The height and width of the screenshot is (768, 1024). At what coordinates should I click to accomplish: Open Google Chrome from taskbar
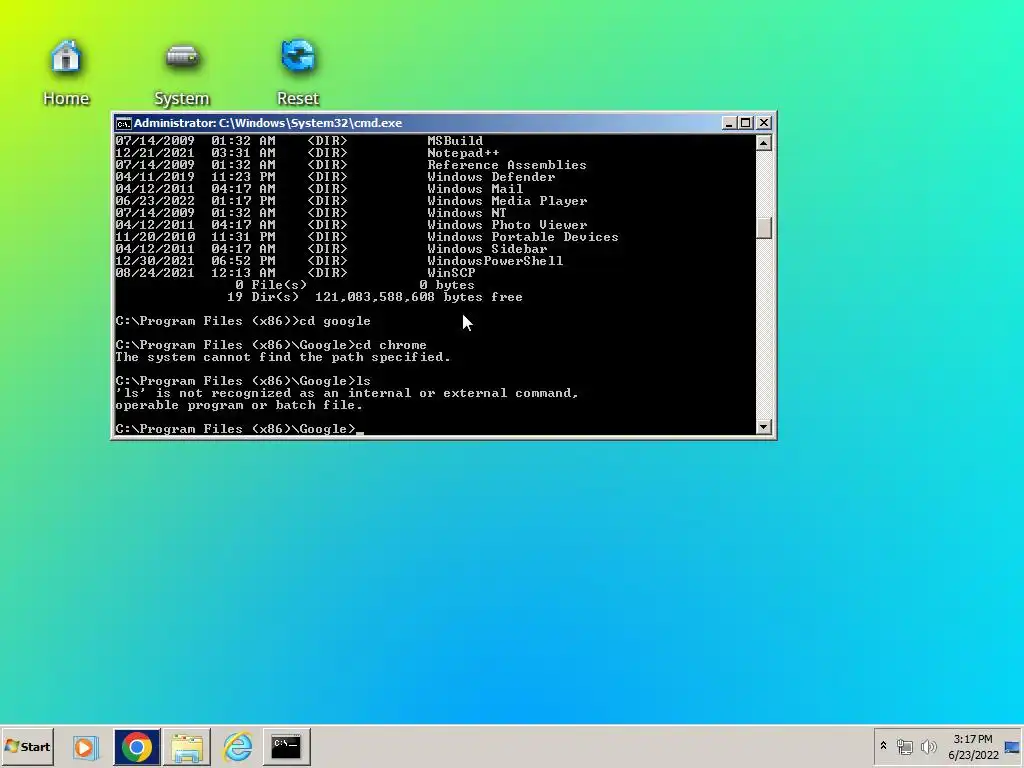click(136, 746)
